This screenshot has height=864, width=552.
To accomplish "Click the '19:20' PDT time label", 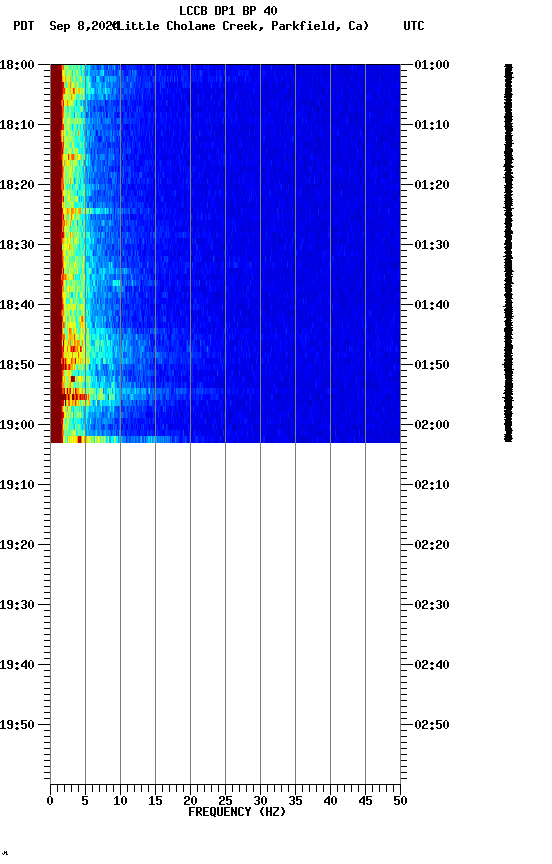I will 17,546.
